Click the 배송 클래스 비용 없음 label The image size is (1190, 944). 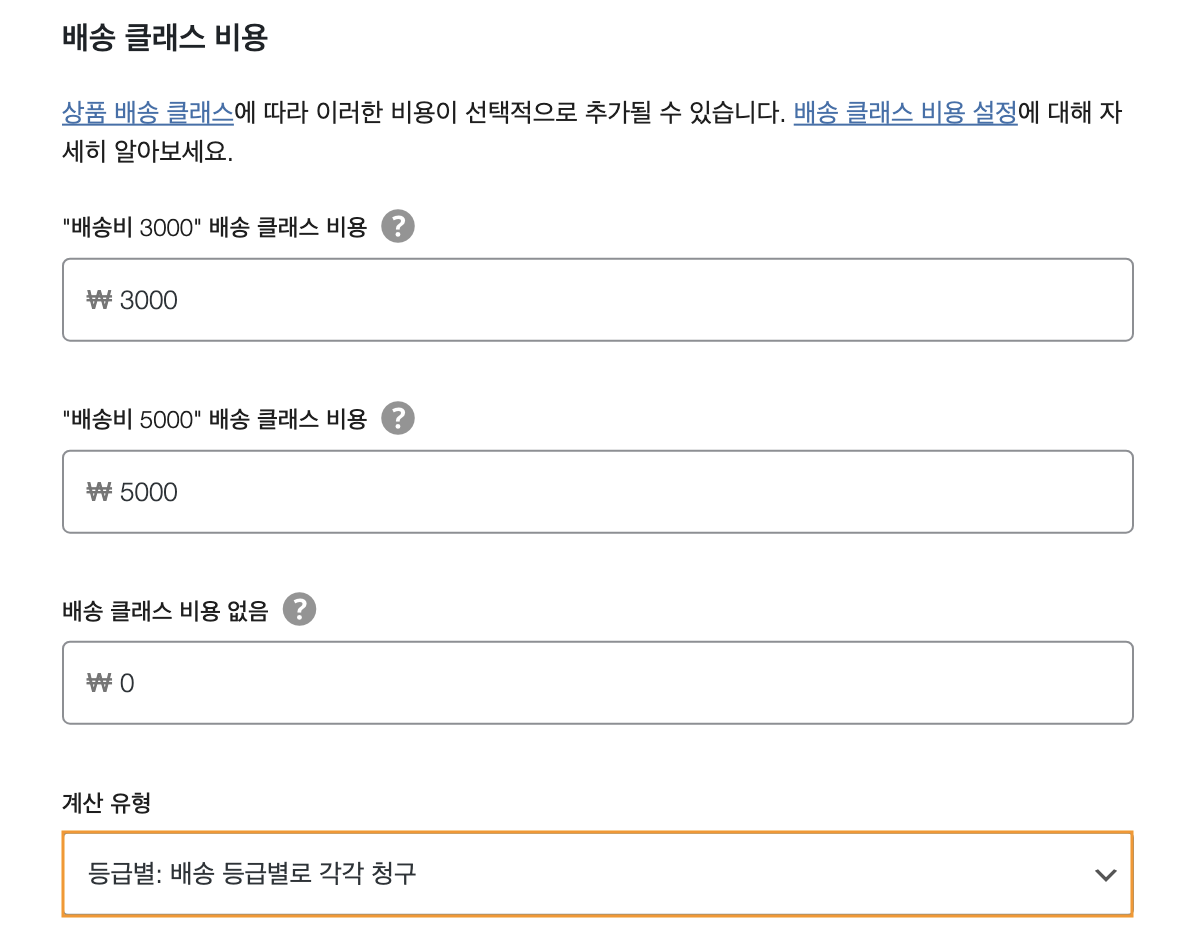pyautogui.click(x=165, y=611)
